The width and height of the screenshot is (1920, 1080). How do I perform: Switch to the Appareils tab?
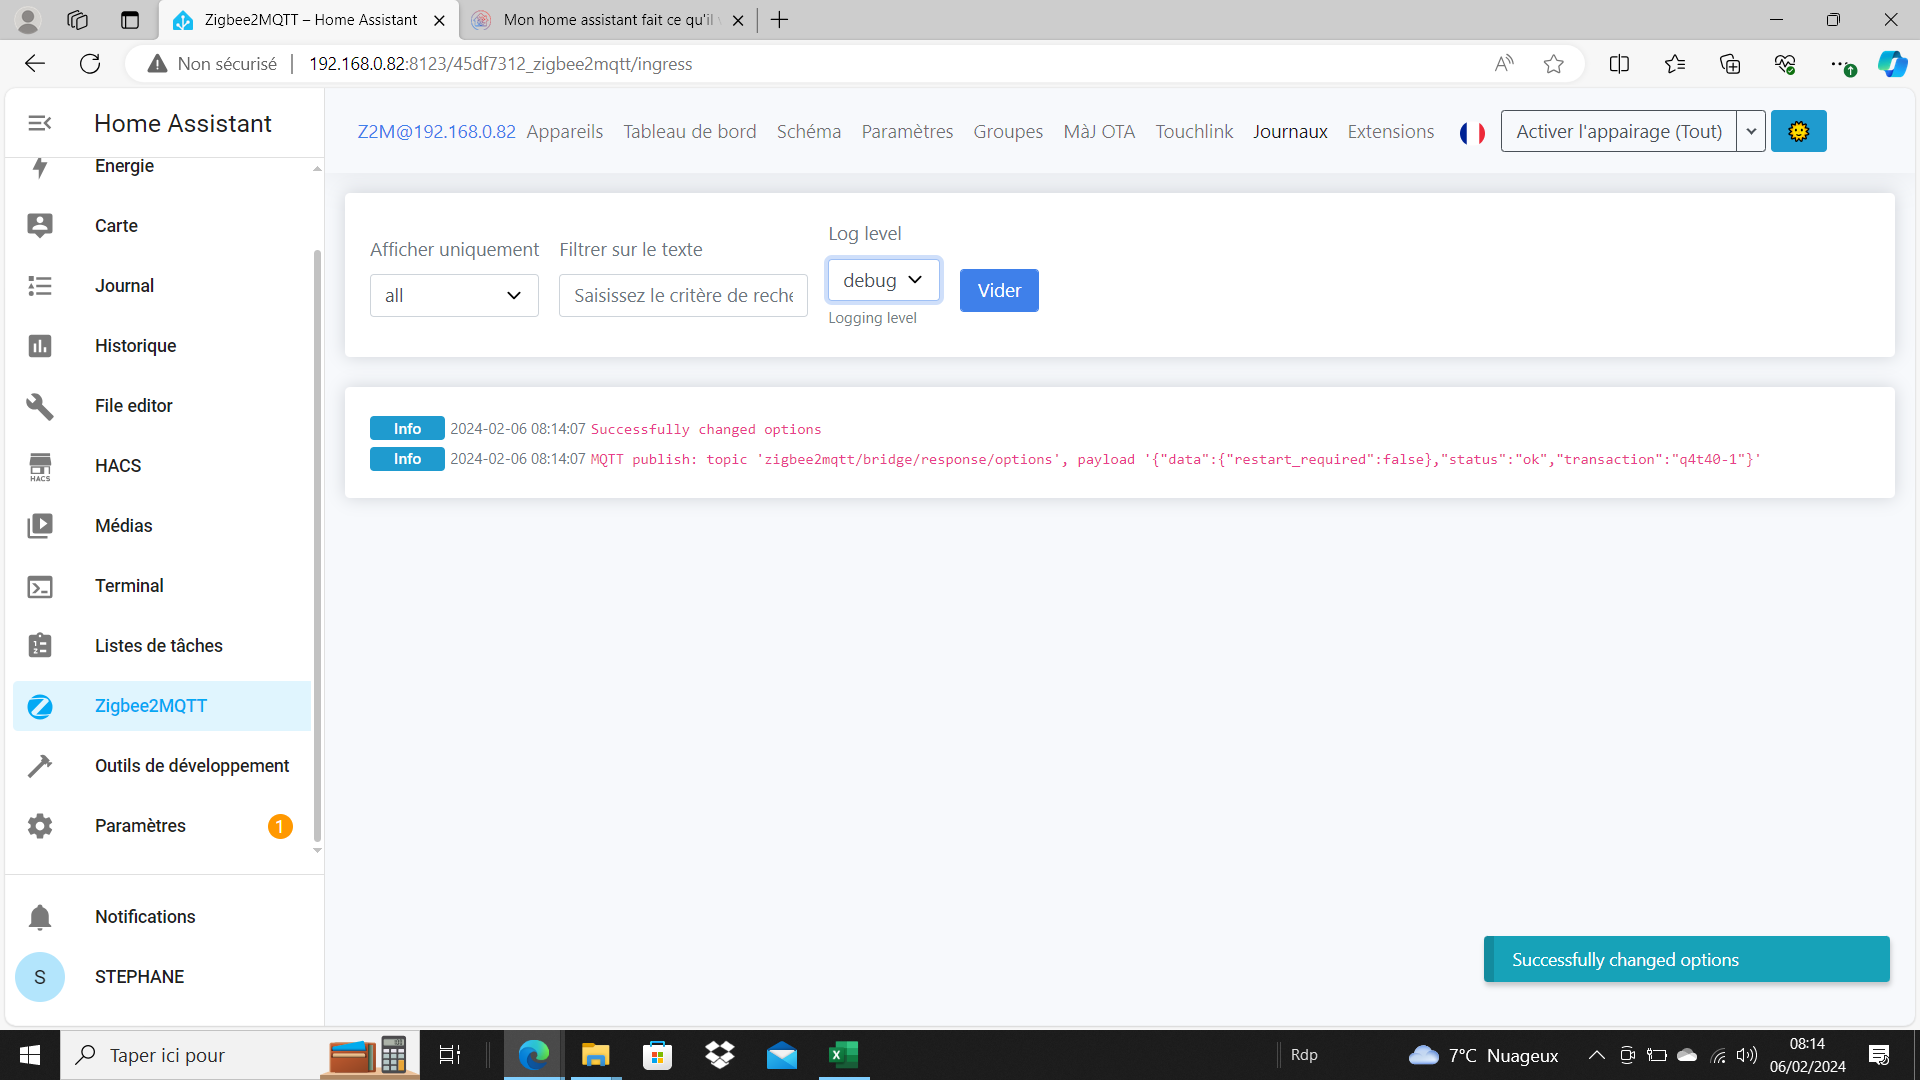[x=565, y=132]
